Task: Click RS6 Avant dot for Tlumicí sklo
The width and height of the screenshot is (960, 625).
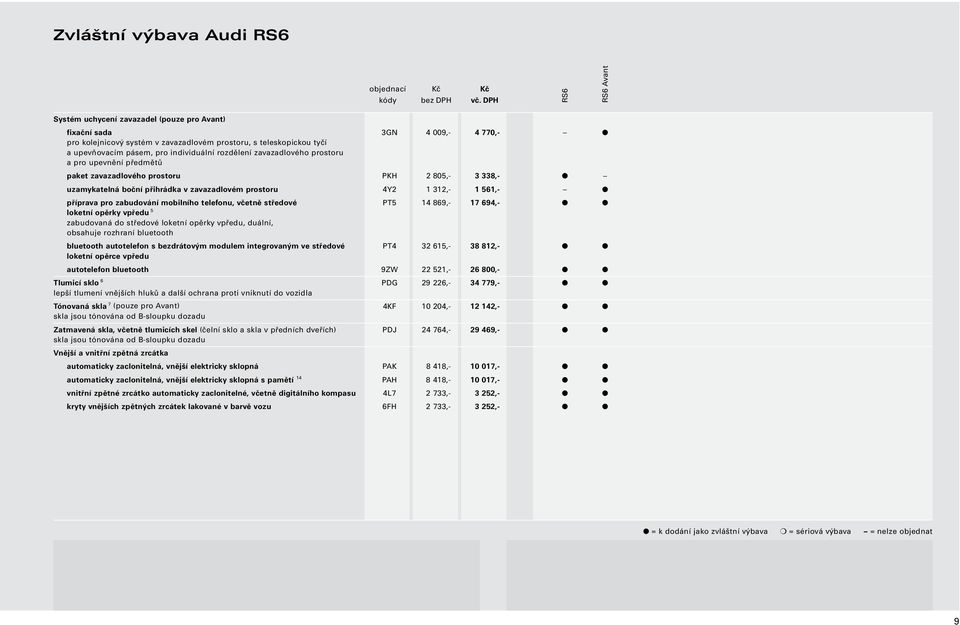Action: [605, 283]
